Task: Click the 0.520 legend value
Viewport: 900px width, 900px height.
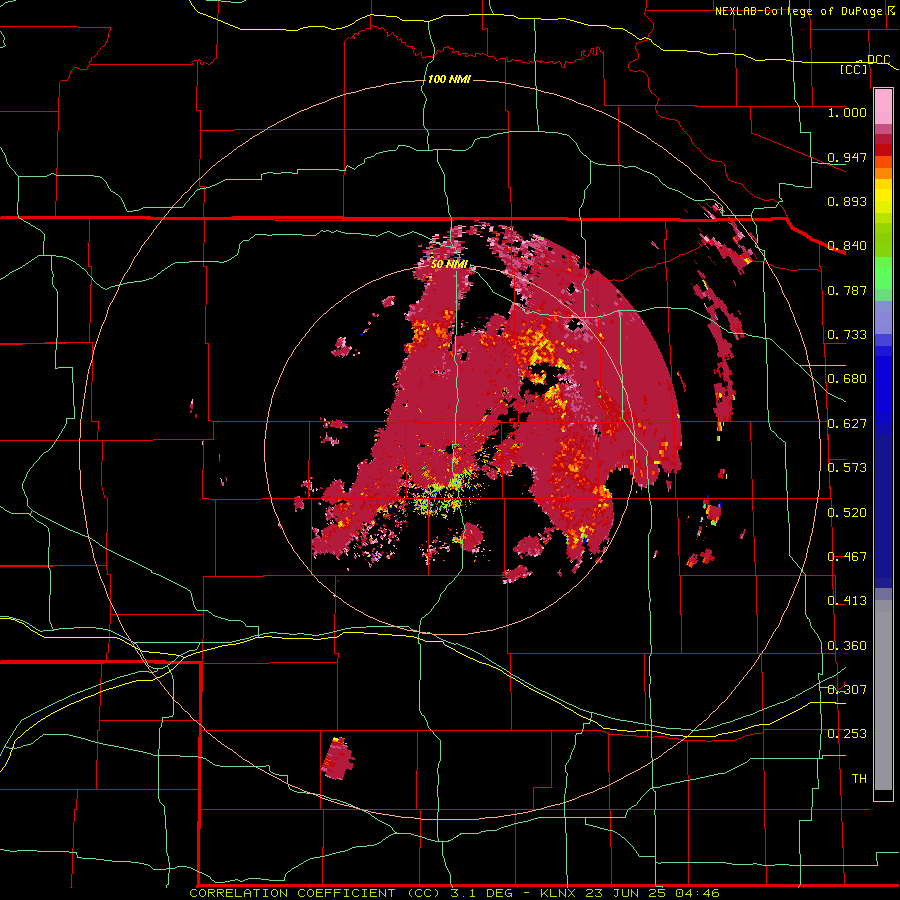Action: click(847, 513)
